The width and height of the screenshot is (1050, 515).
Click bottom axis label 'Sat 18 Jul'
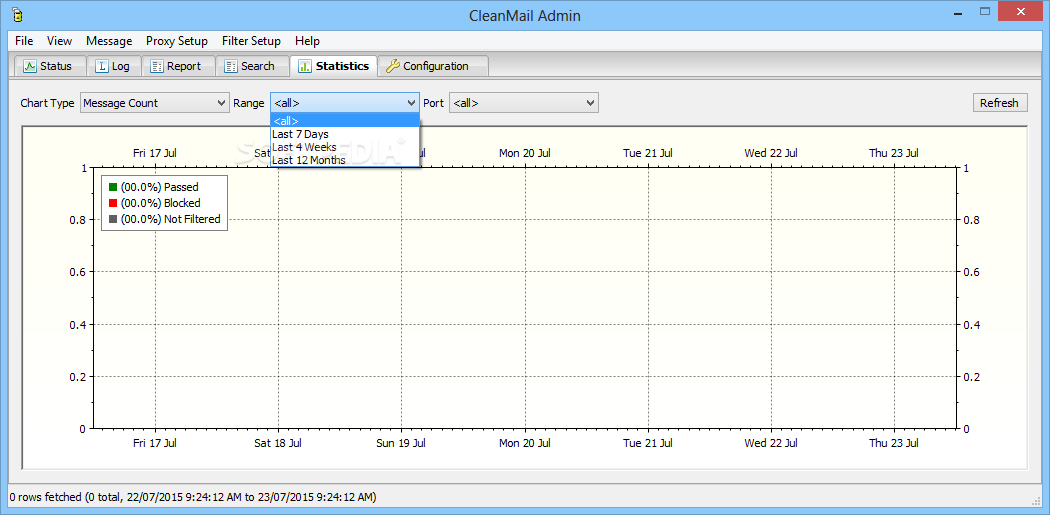tap(278, 443)
